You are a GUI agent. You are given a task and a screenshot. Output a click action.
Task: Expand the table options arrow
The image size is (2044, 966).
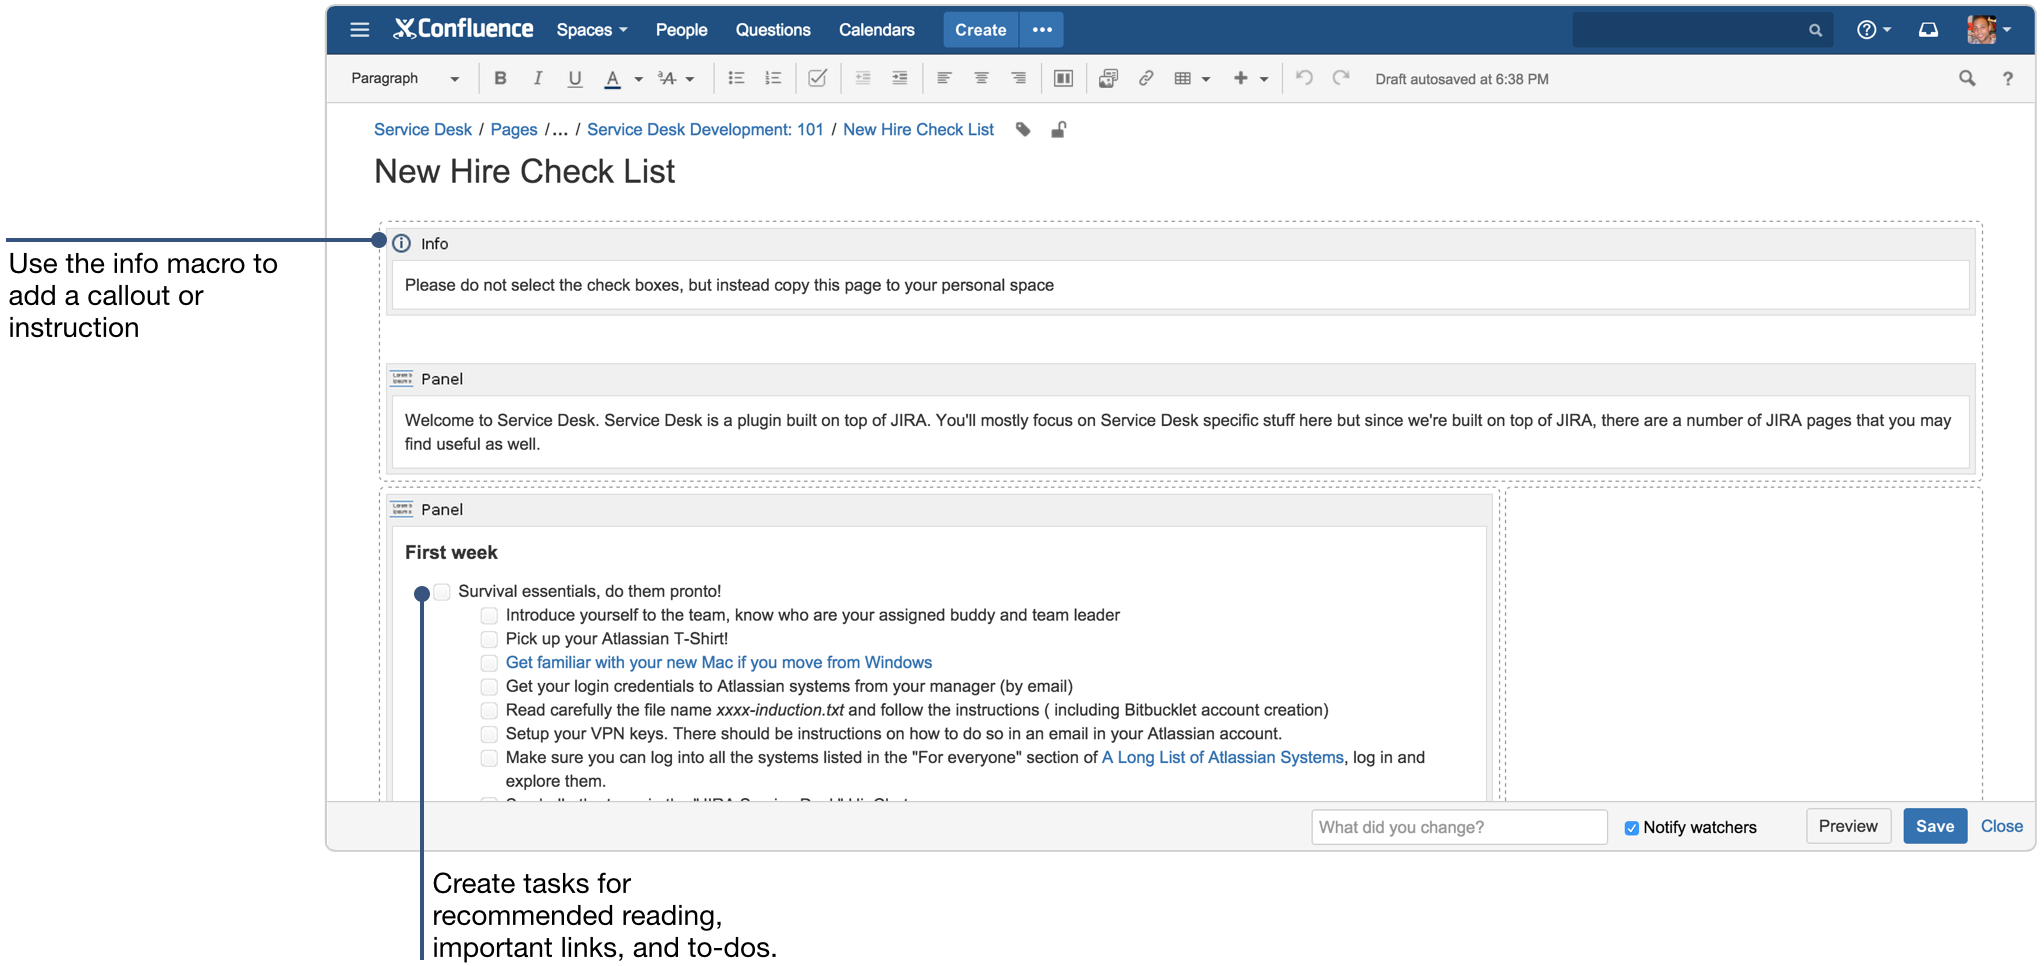(x=1206, y=79)
